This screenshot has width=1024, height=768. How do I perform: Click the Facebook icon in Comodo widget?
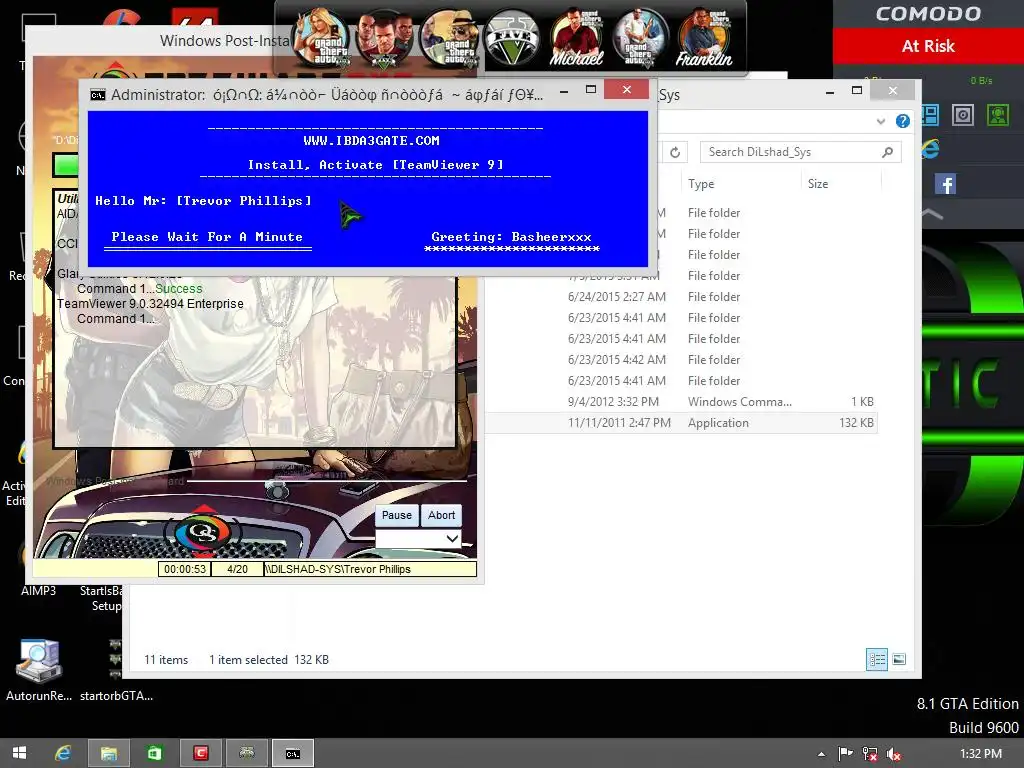945,184
